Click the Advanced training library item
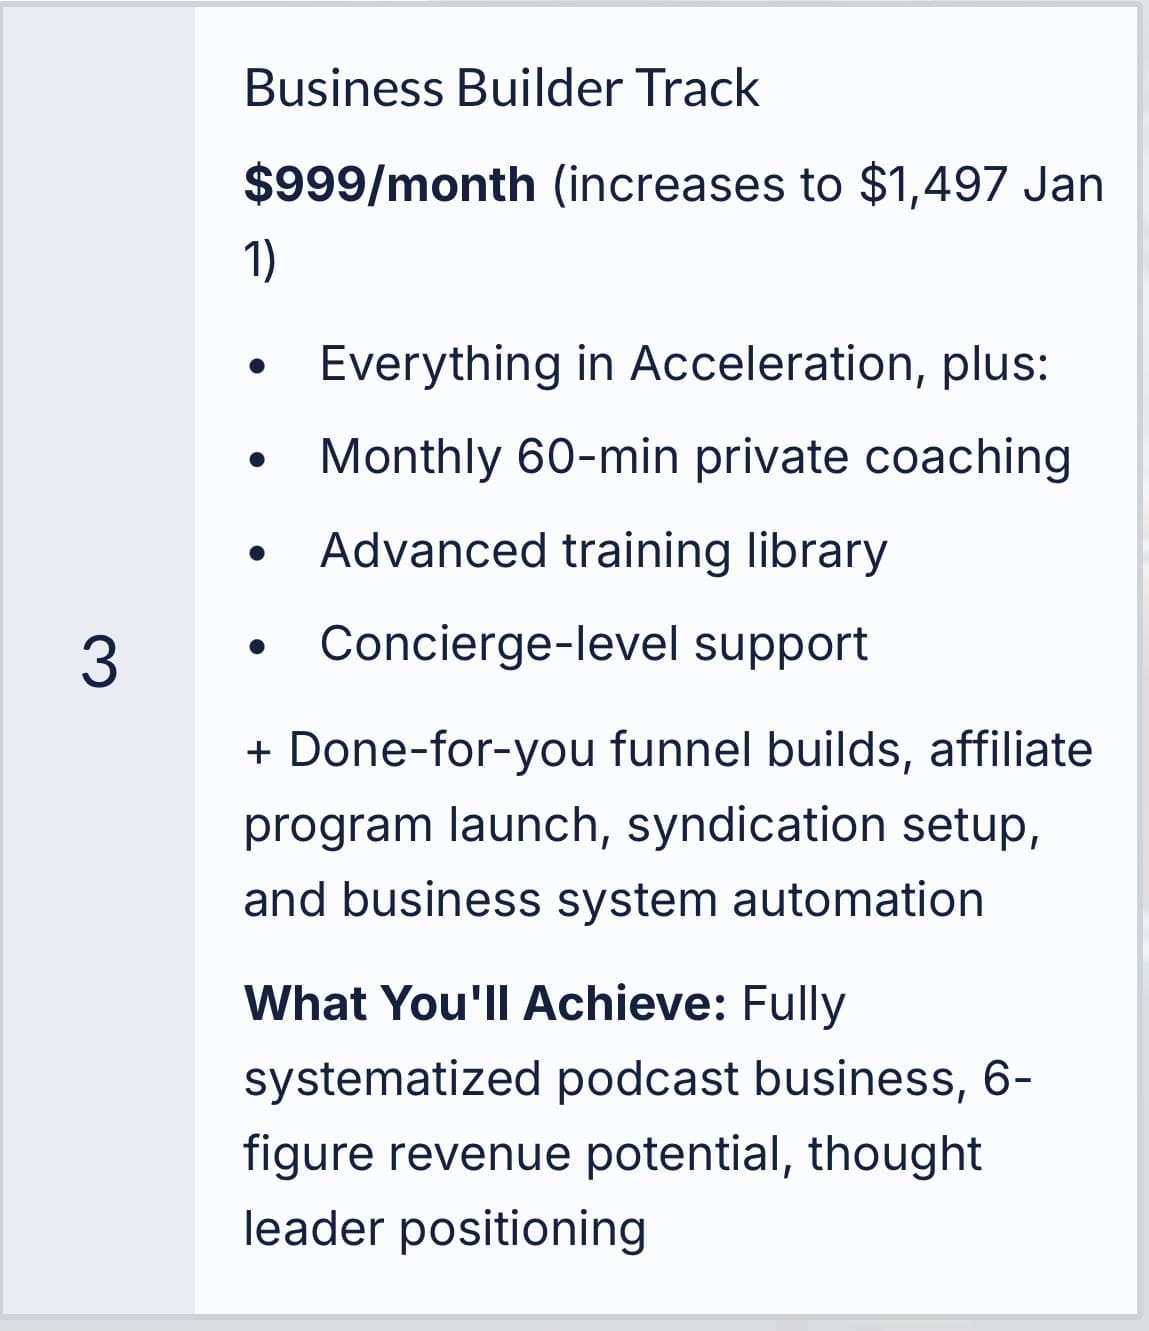Screen dimensions: 1149x1331 coord(603,551)
